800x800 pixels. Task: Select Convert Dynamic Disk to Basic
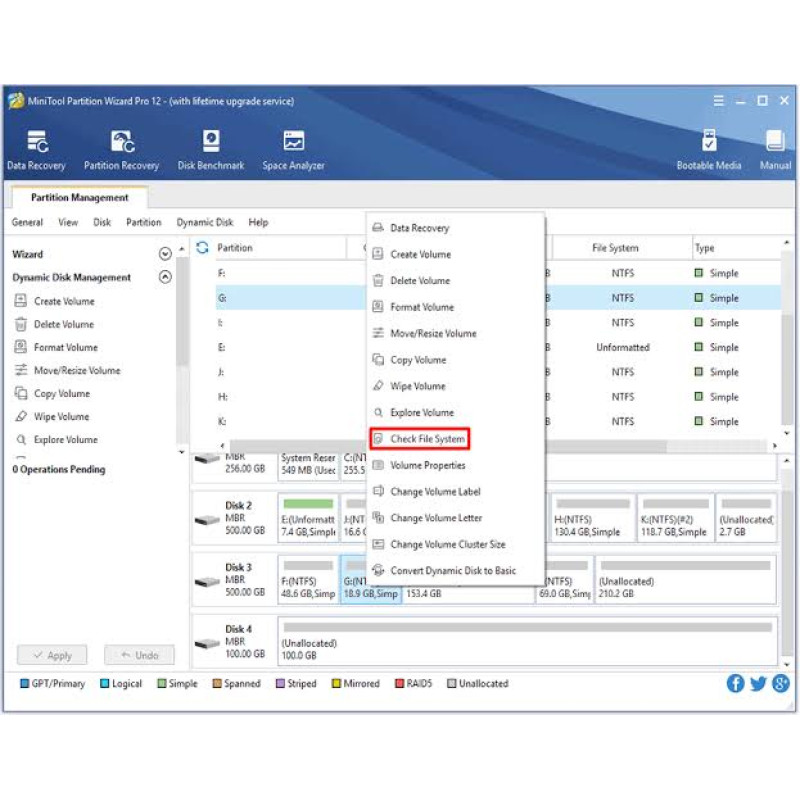(453, 570)
